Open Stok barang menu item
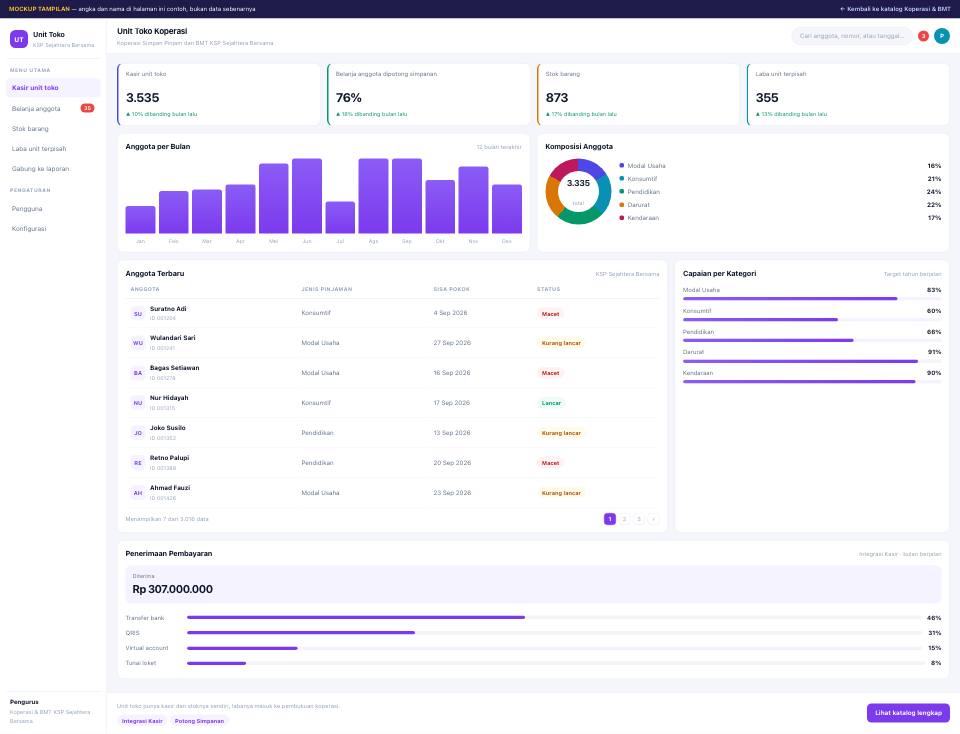The width and height of the screenshot is (960, 734). (53, 129)
